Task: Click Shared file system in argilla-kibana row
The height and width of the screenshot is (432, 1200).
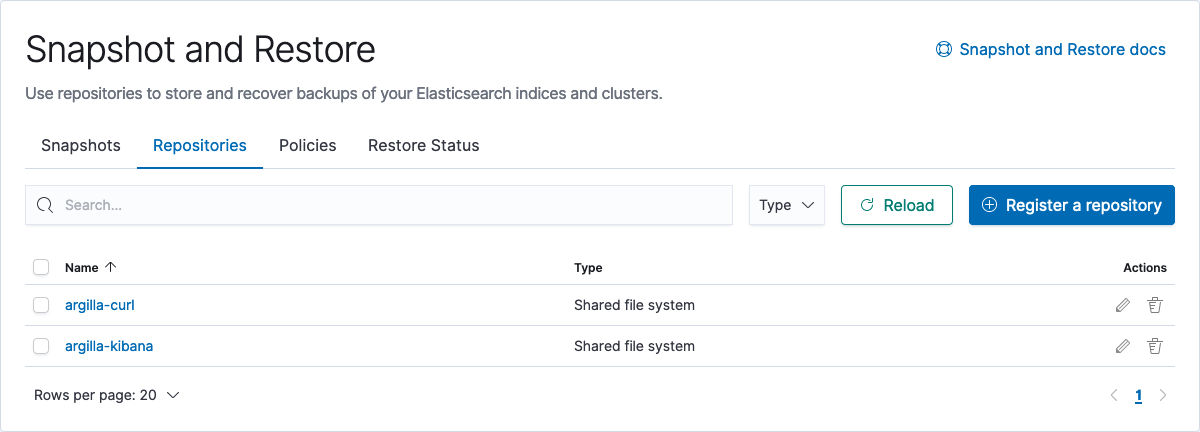Action: (x=634, y=346)
